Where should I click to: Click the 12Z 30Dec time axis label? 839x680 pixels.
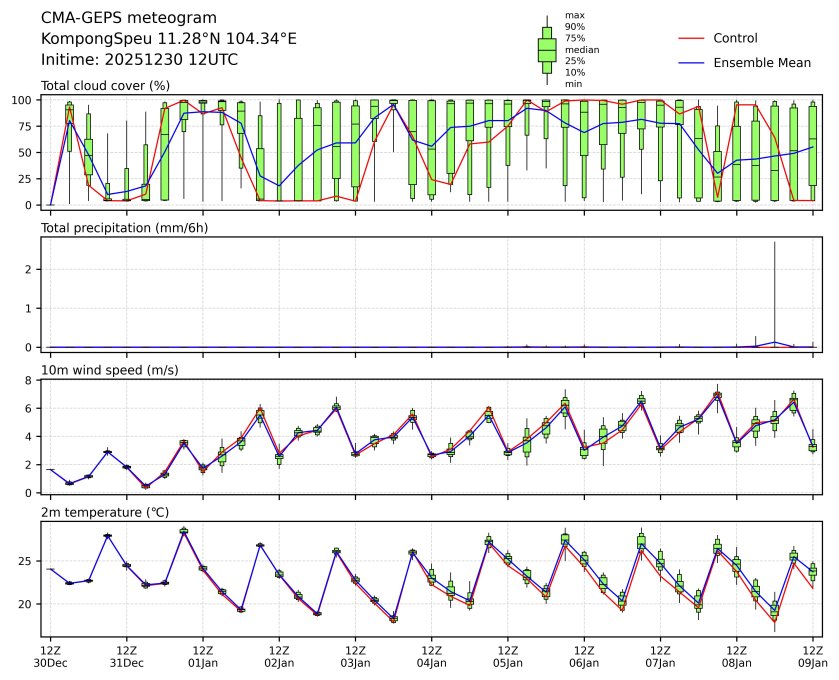[x=50, y=656]
